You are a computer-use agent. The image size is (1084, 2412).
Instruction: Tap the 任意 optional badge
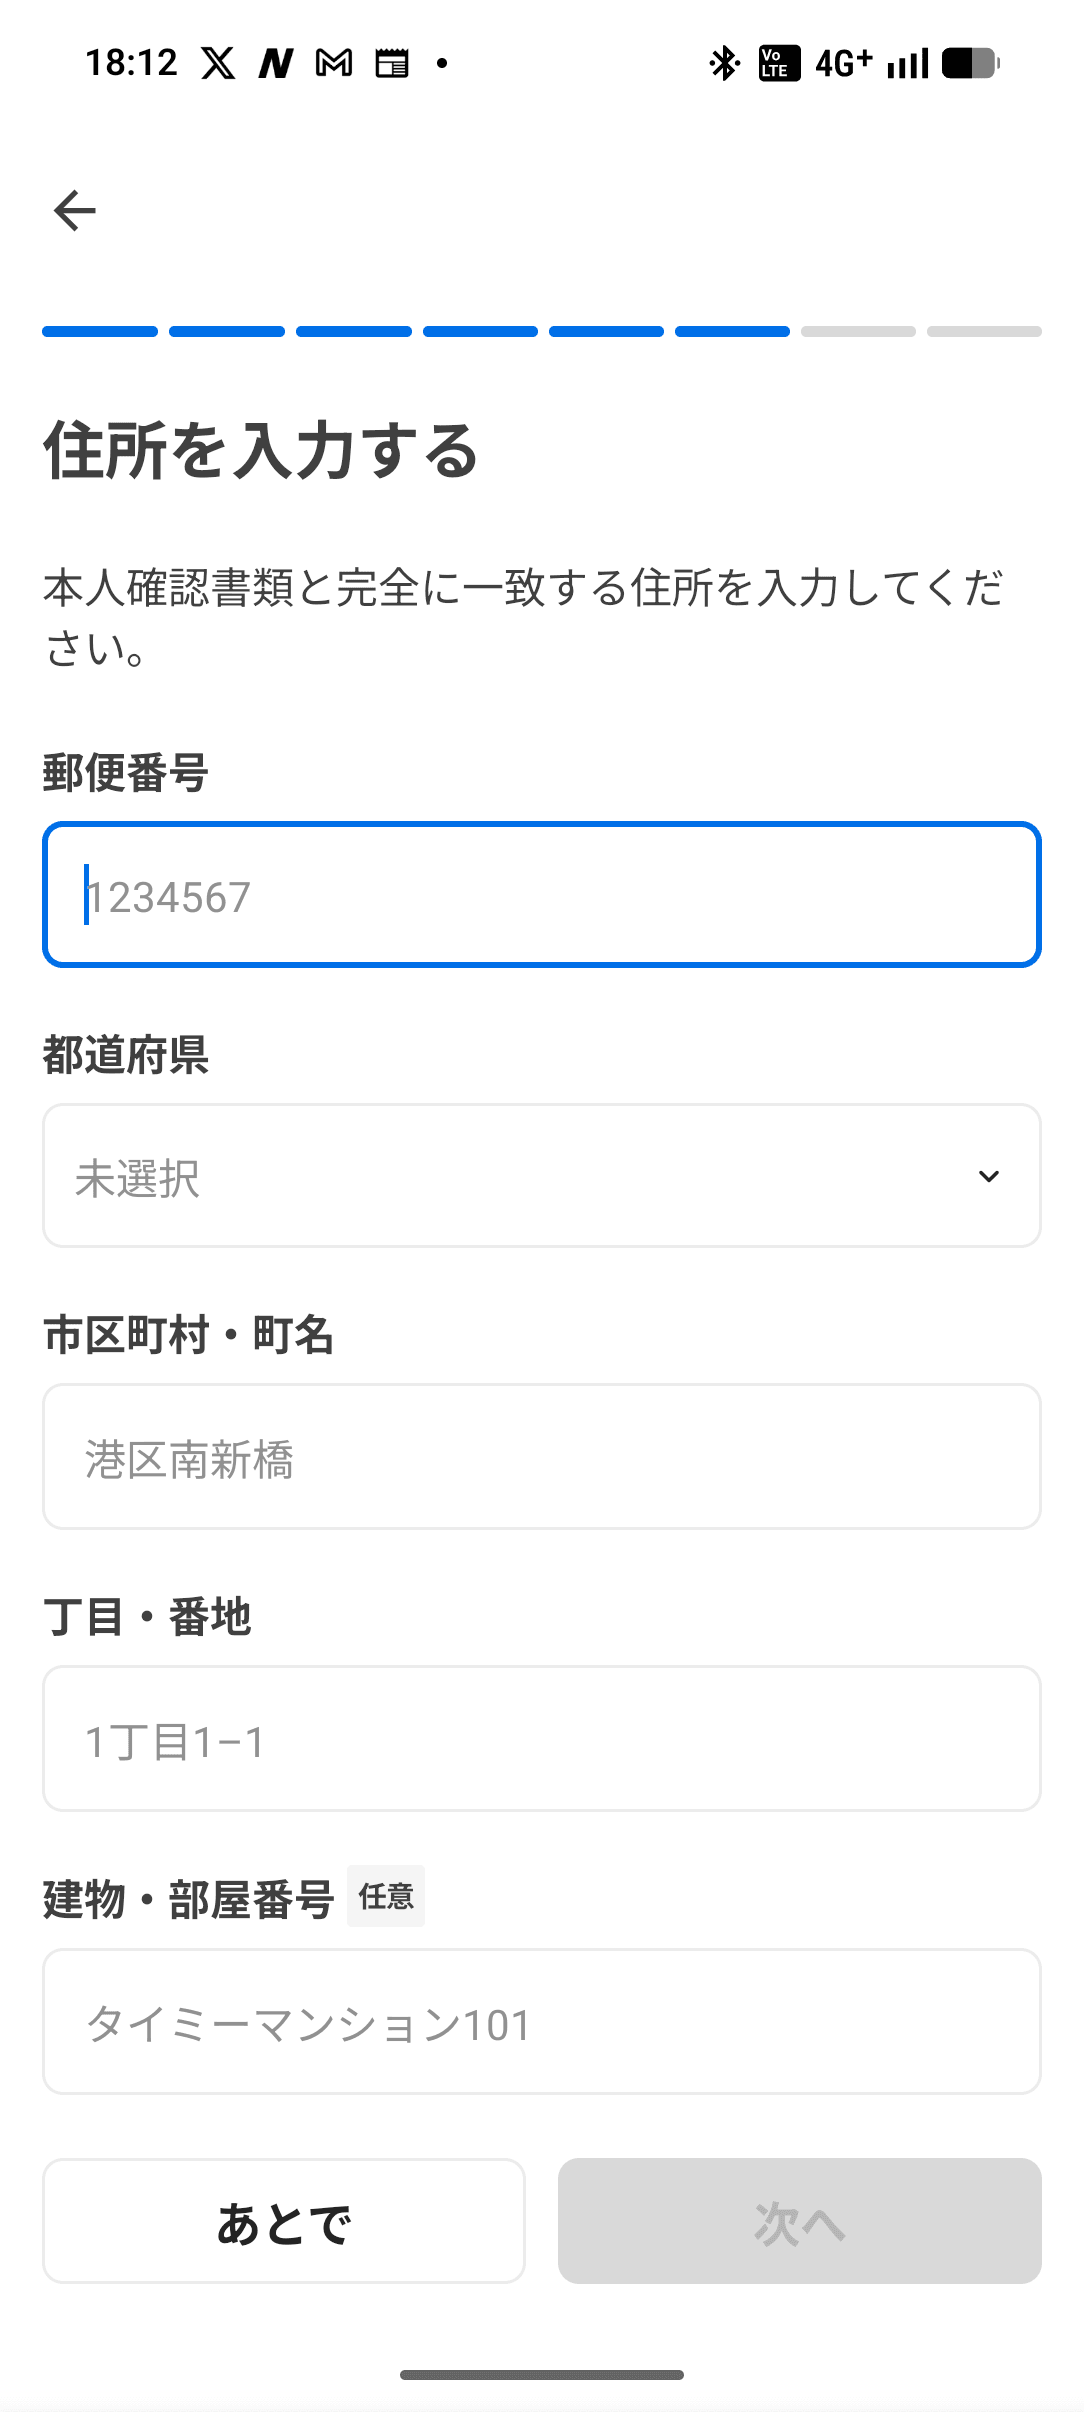[x=386, y=1896]
